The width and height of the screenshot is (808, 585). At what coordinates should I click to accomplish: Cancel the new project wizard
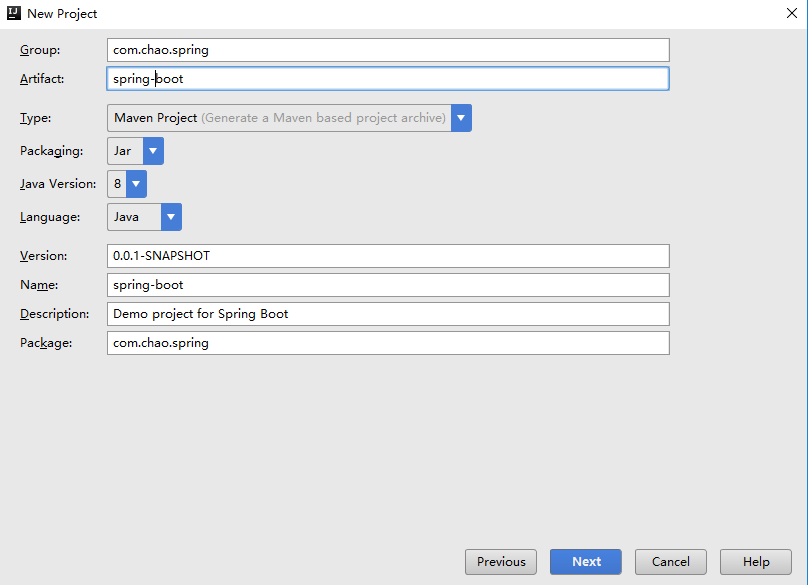coord(671,562)
